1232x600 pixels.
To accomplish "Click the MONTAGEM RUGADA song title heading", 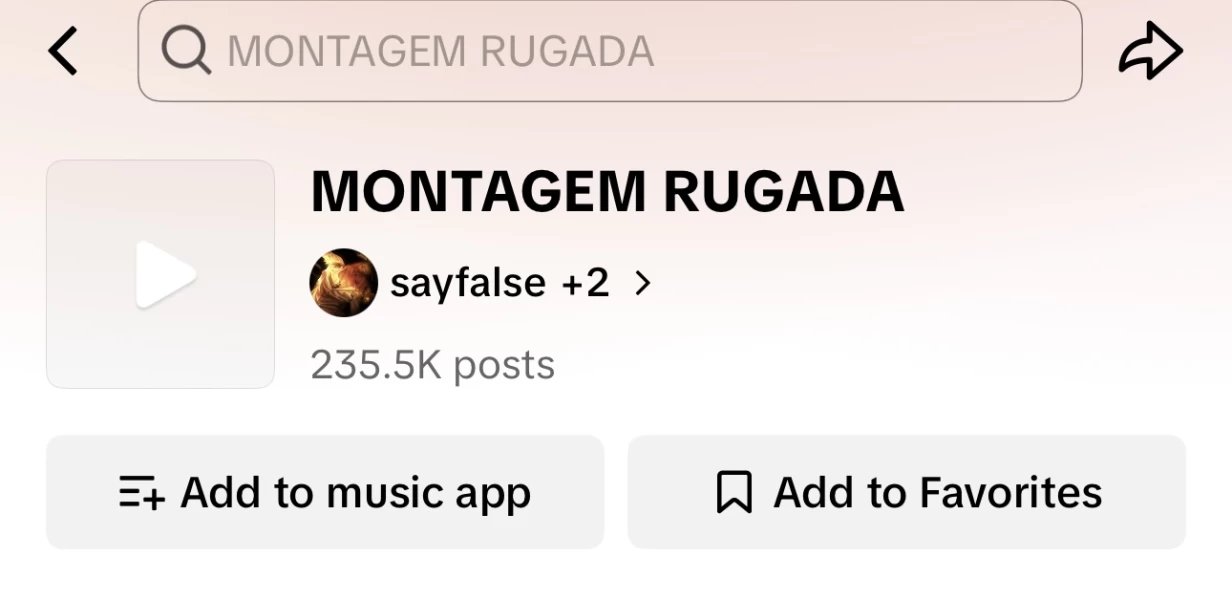I will [x=607, y=191].
